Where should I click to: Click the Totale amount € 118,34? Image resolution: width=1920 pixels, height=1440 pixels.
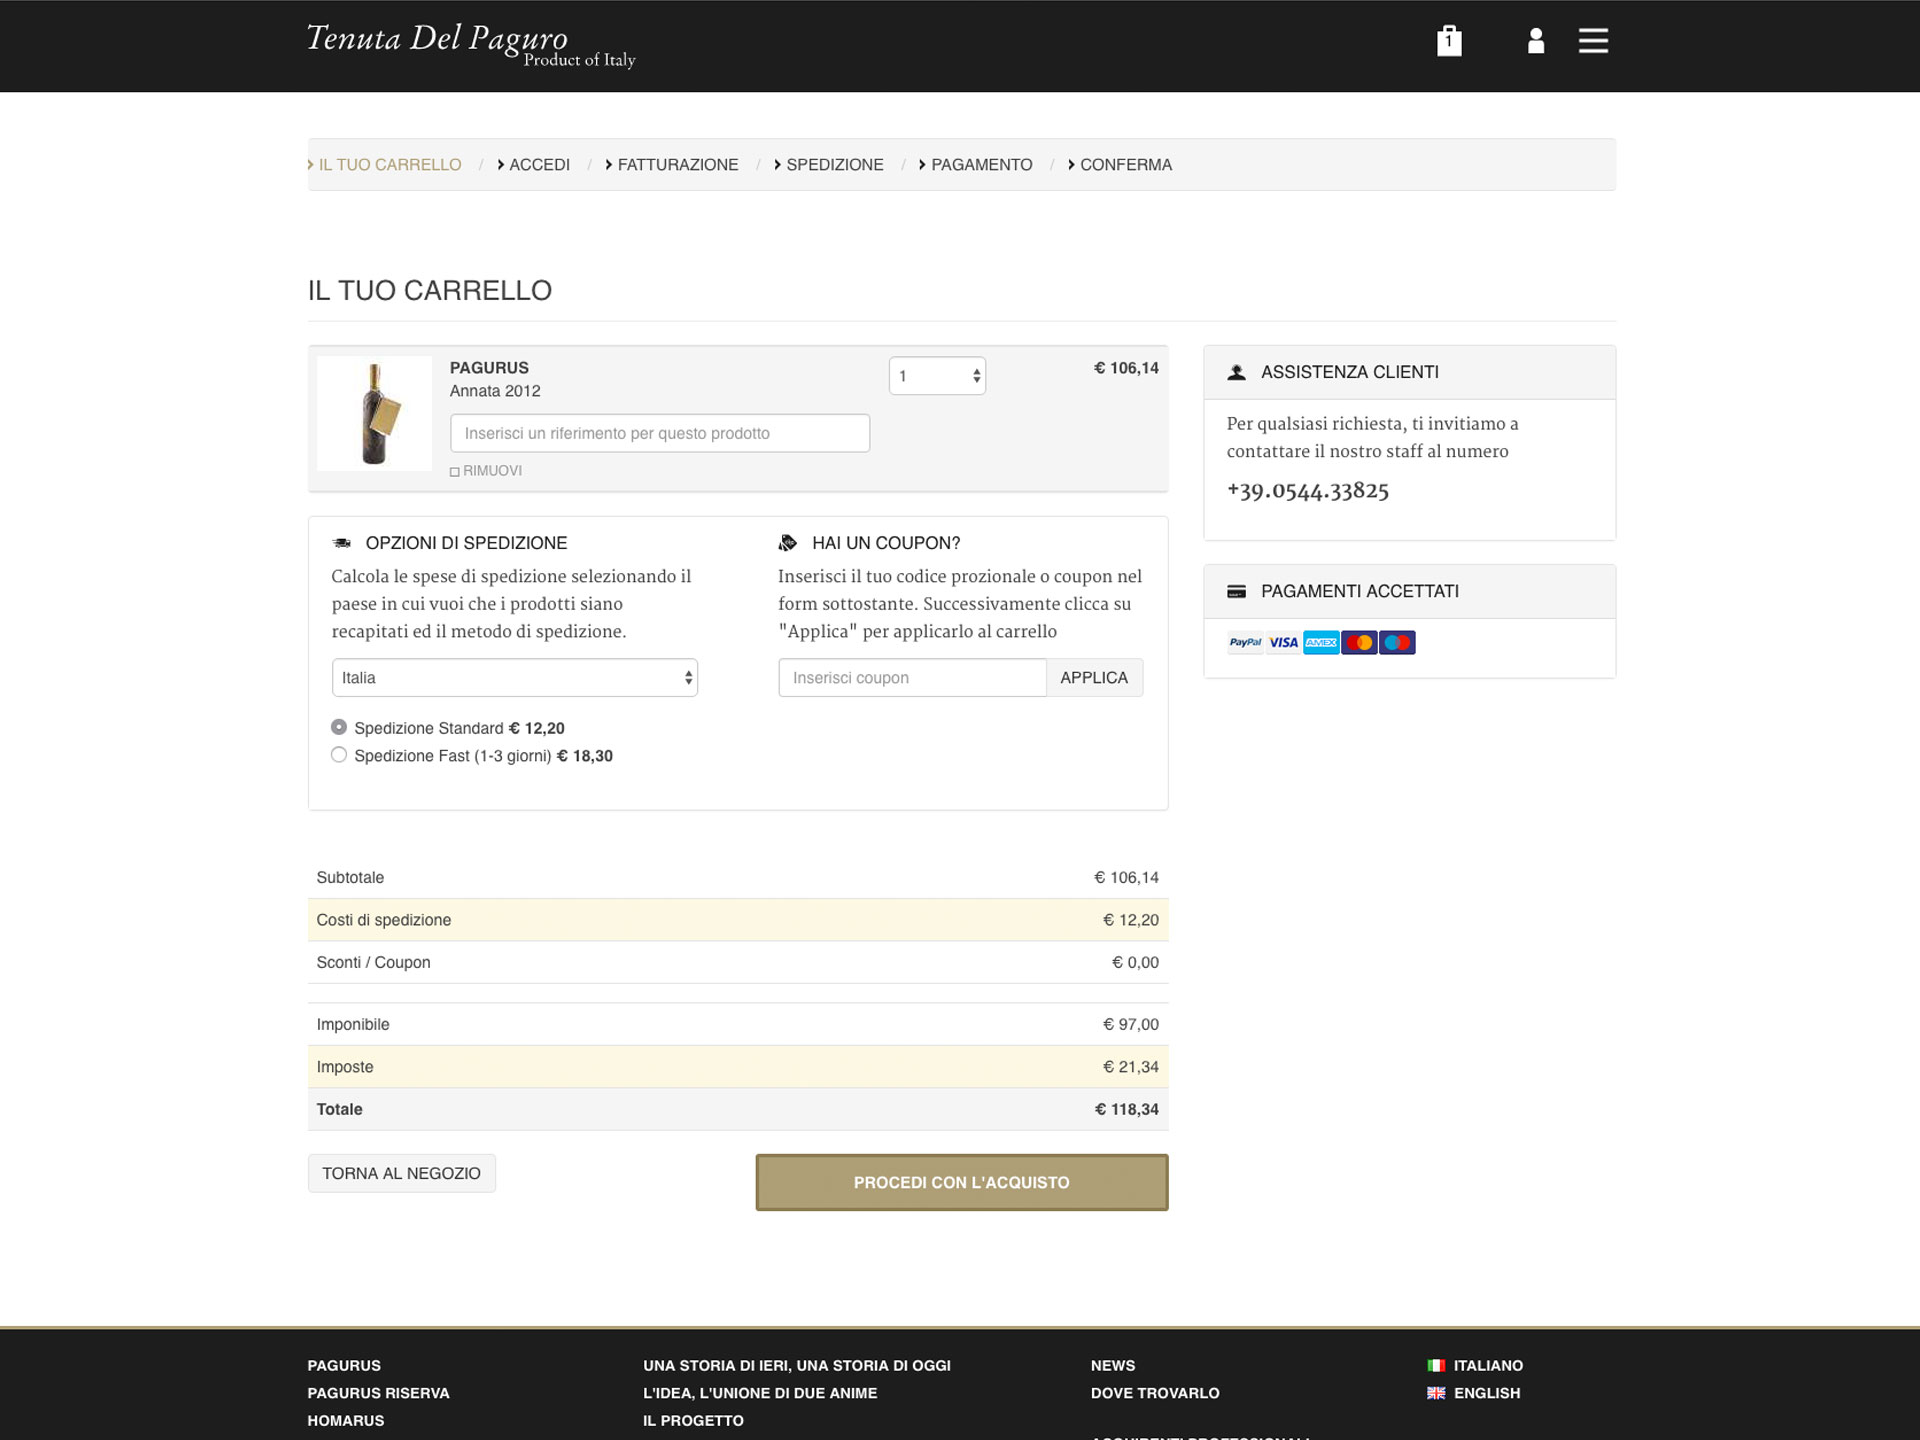[1127, 1109]
